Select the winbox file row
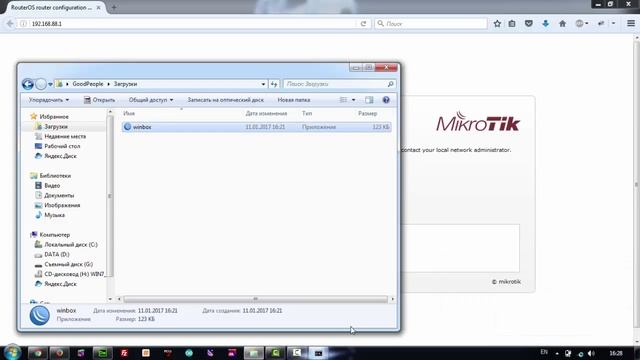Screen dimensions: 640x360 pyautogui.click(x=256, y=127)
